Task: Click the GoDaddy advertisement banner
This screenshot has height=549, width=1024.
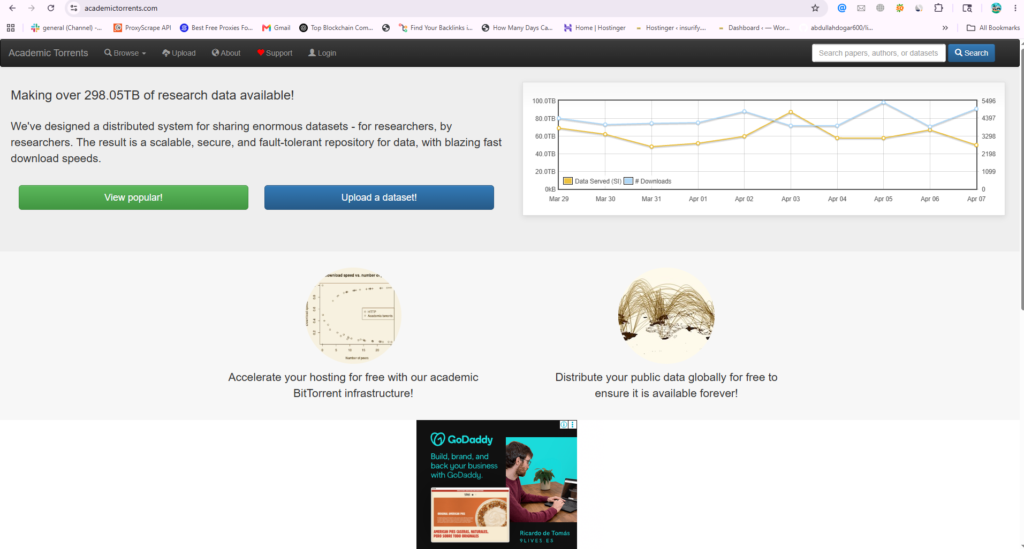Action: (x=496, y=484)
